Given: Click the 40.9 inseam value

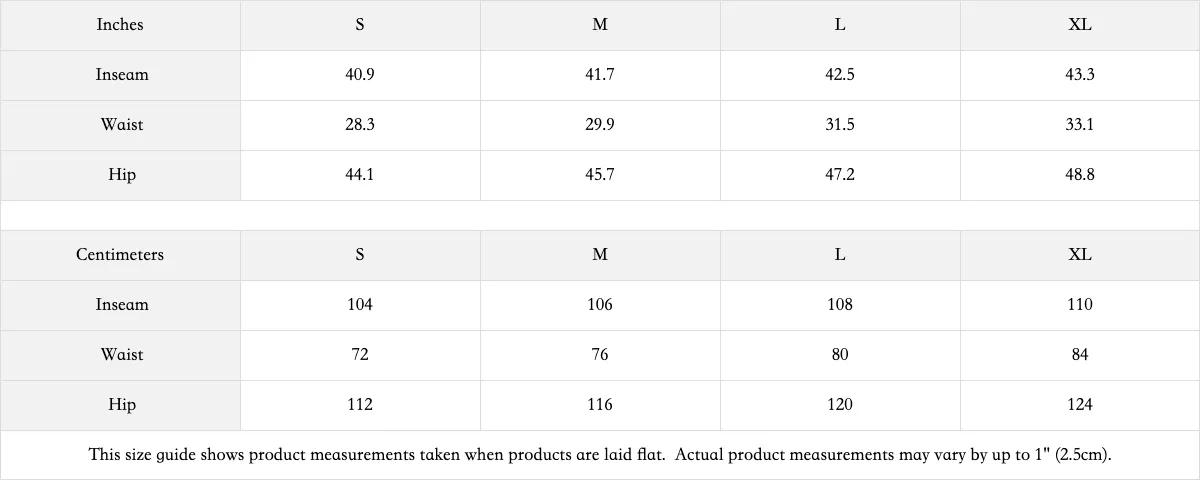Looking at the screenshot, I should pyautogui.click(x=360, y=75).
